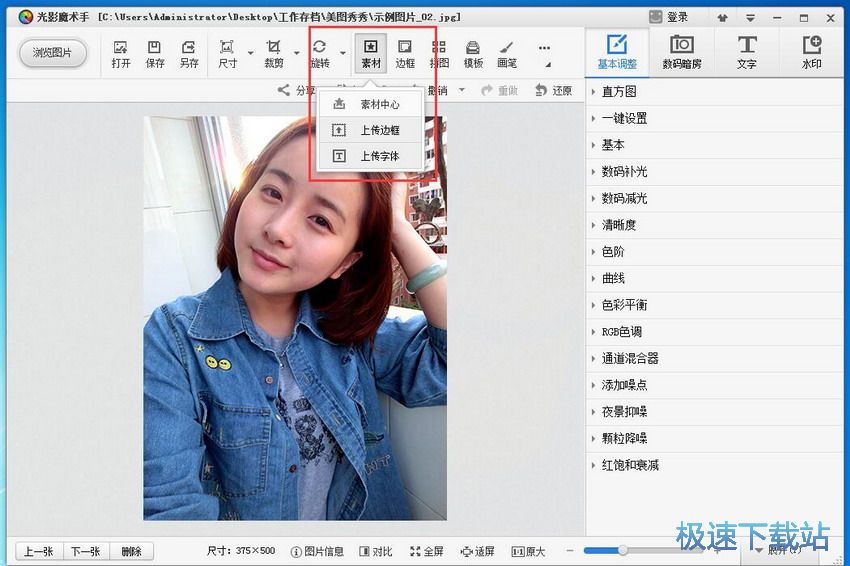
Task: Open an image with the 打开 icon
Action: (x=120, y=54)
